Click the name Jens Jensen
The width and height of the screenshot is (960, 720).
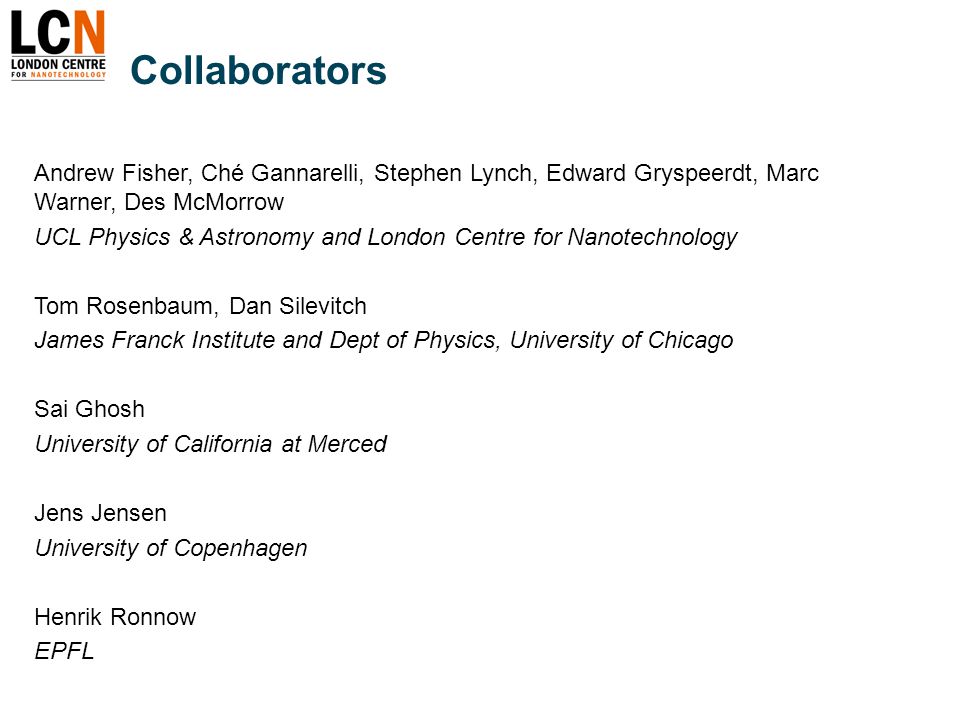100,513
